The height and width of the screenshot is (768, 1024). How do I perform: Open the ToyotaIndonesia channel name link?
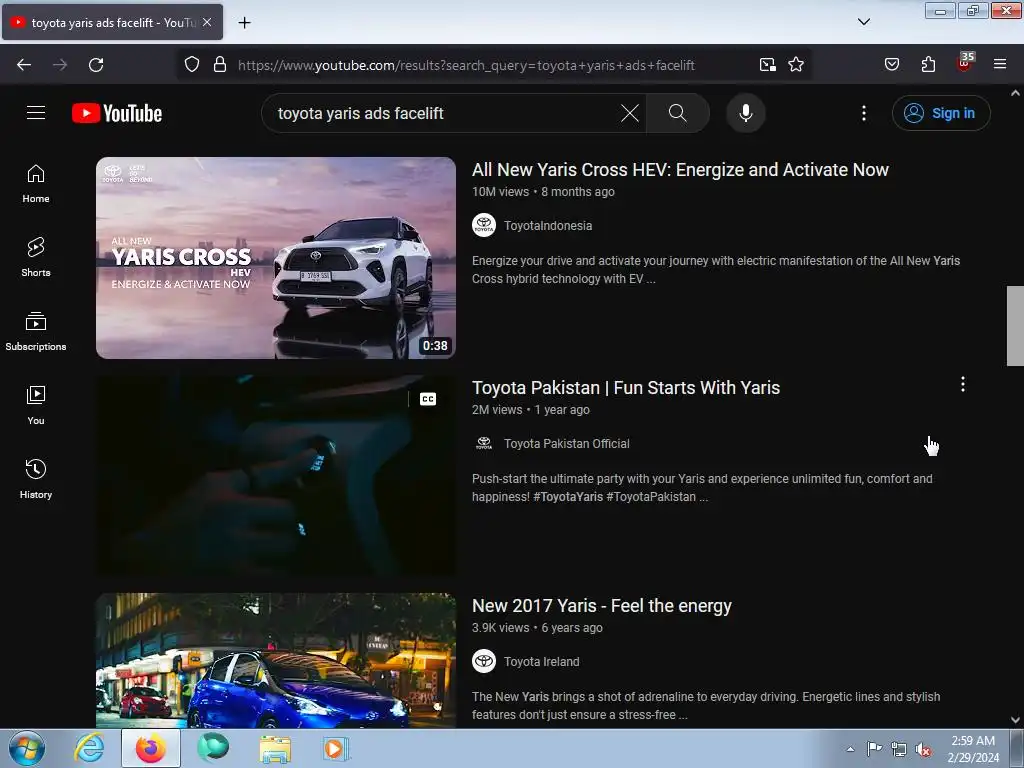[548, 225]
